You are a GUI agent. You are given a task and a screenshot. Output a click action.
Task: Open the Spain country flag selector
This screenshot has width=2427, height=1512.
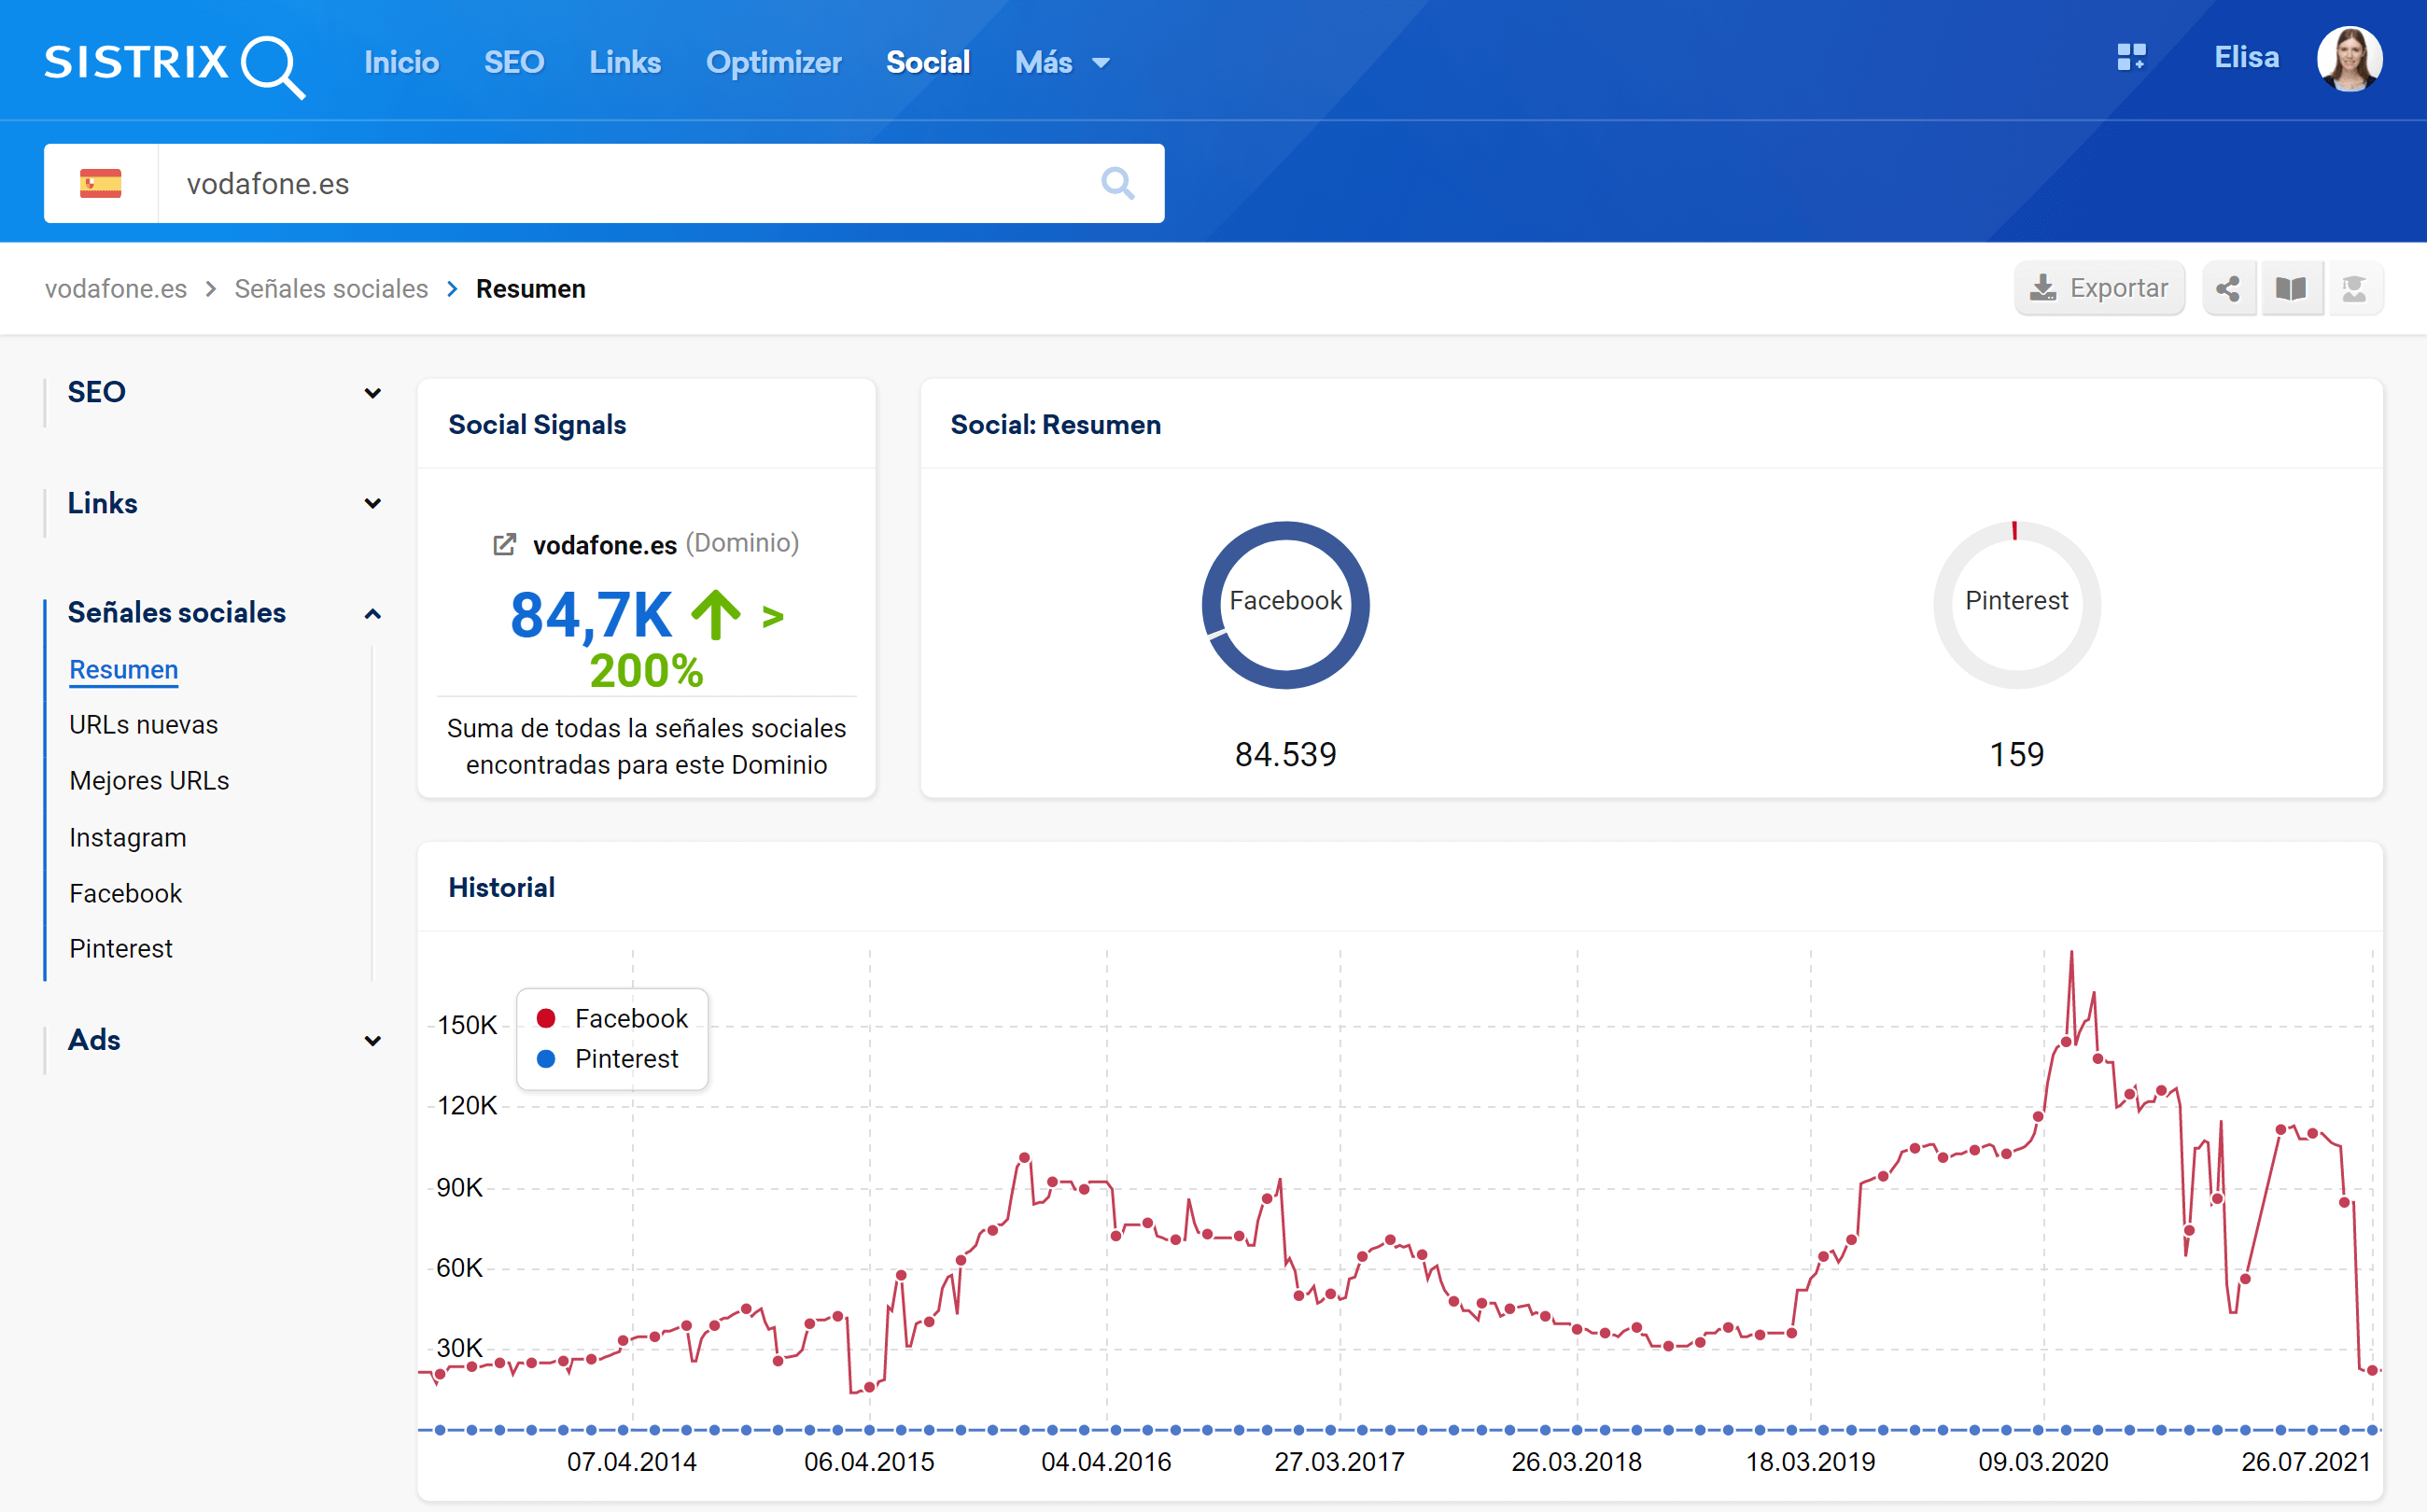pos(101,183)
